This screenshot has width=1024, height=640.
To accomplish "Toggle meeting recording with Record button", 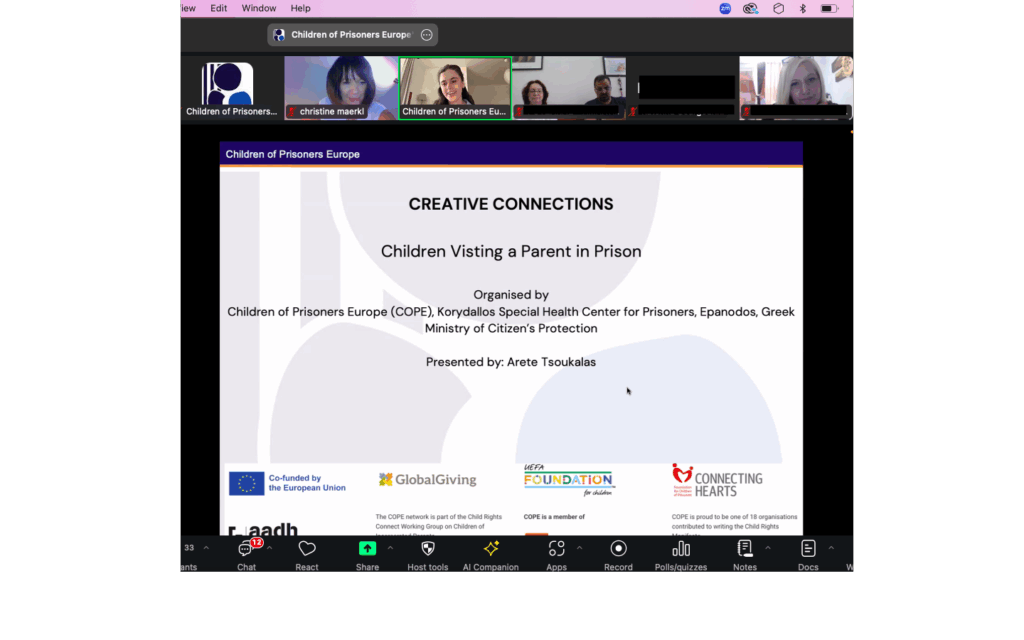I will coord(618,550).
